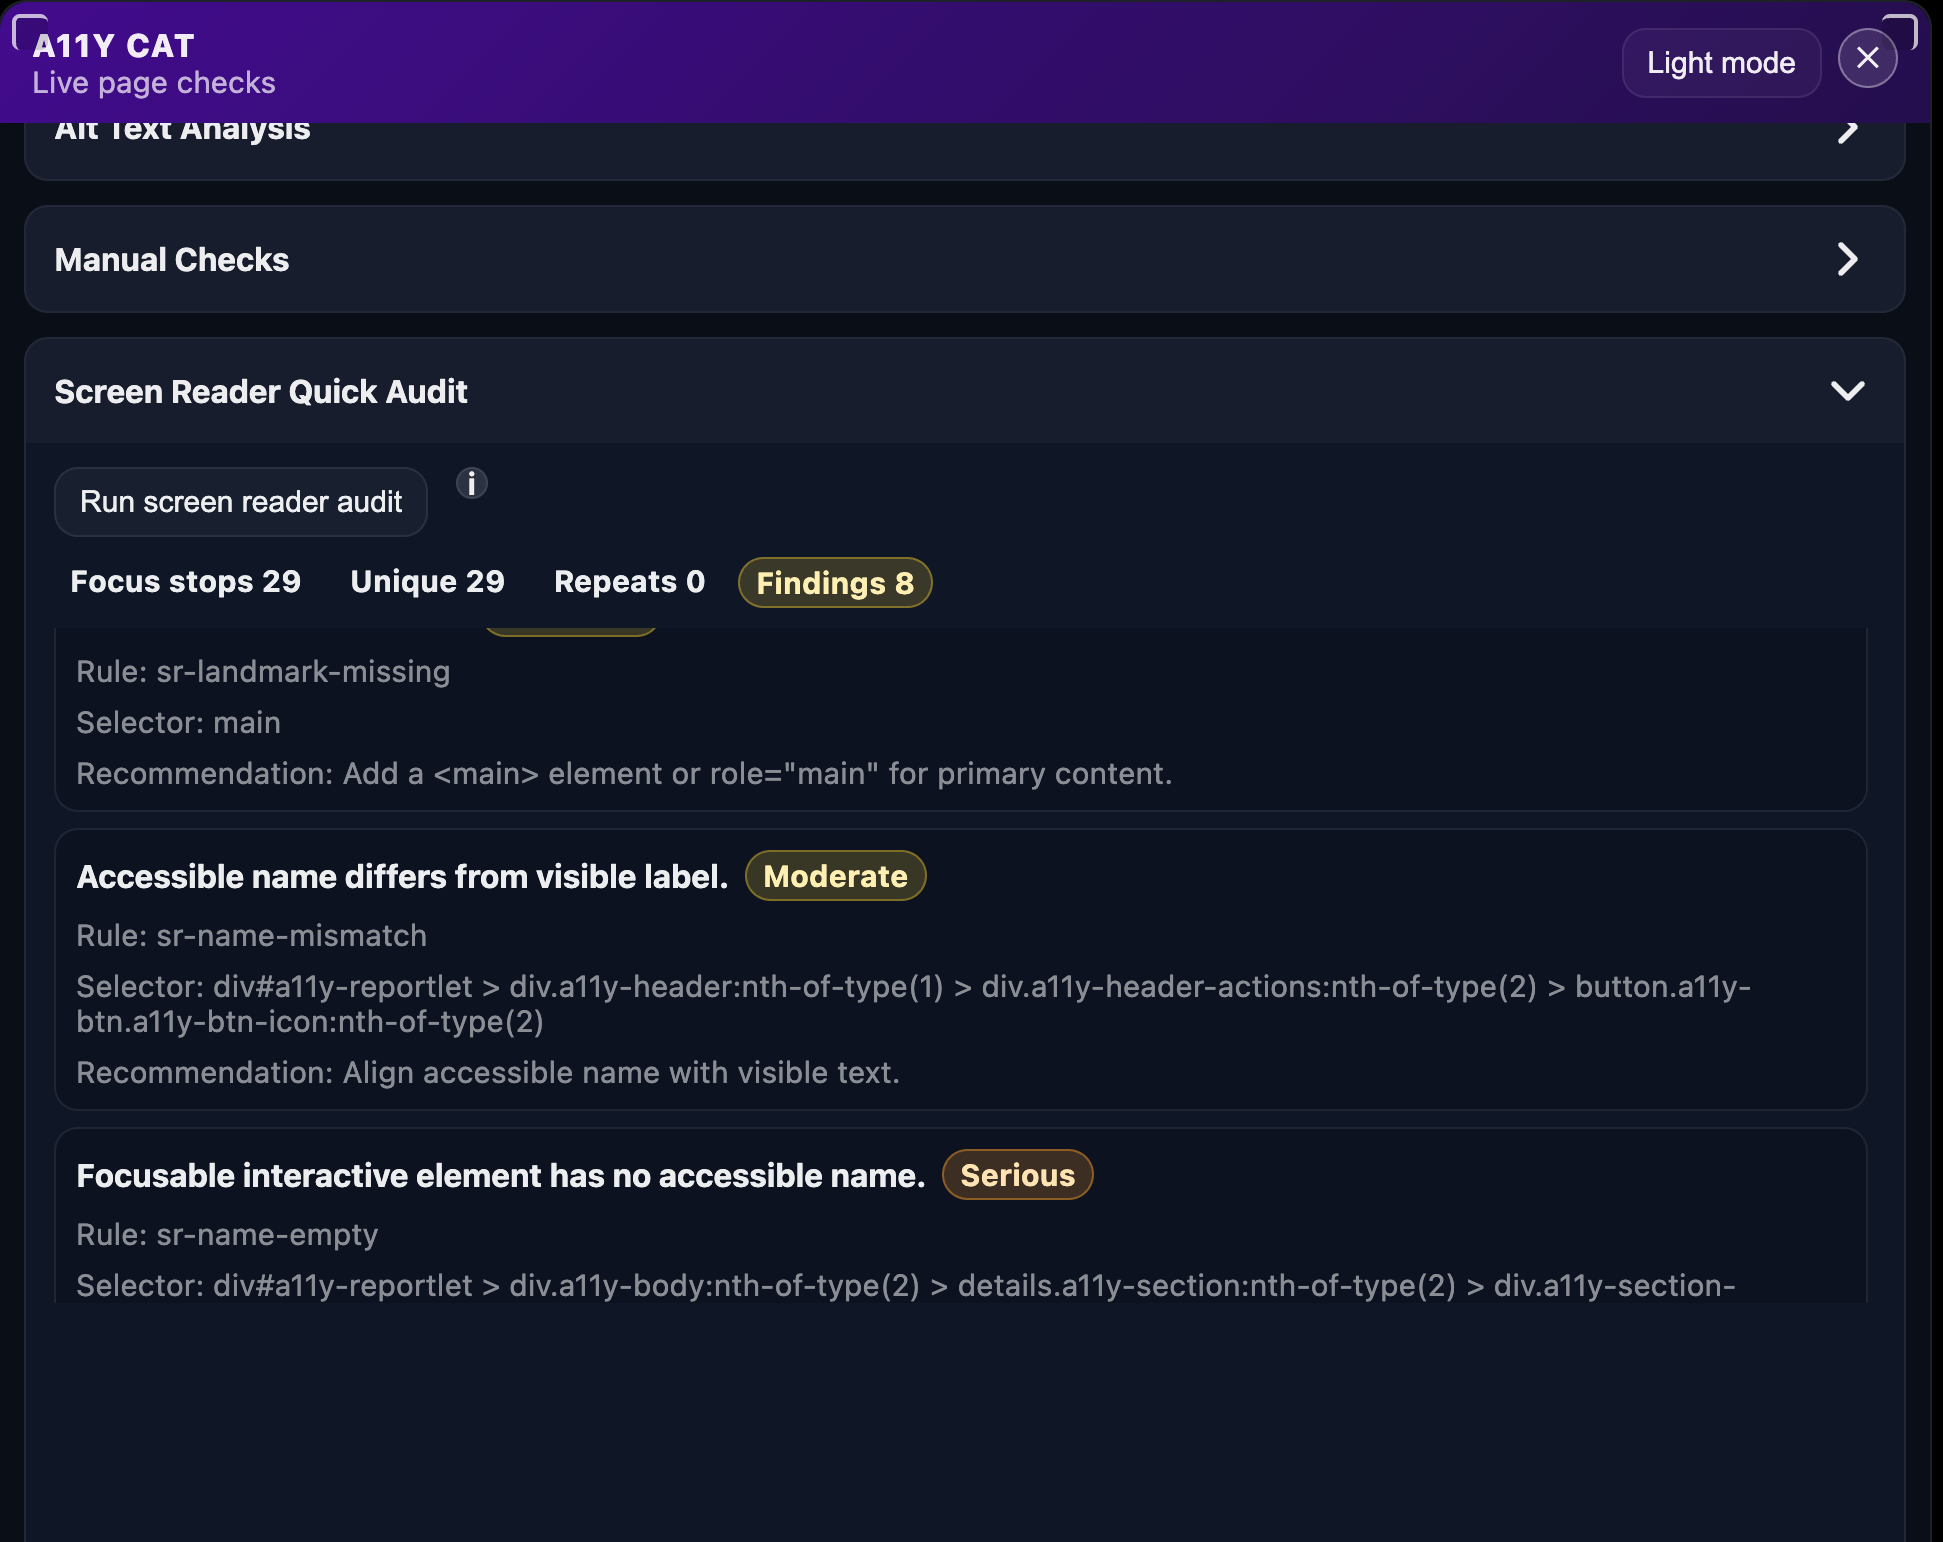Click Focus stops 29 stat
This screenshot has height=1542, width=1943.
pyautogui.click(x=185, y=582)
